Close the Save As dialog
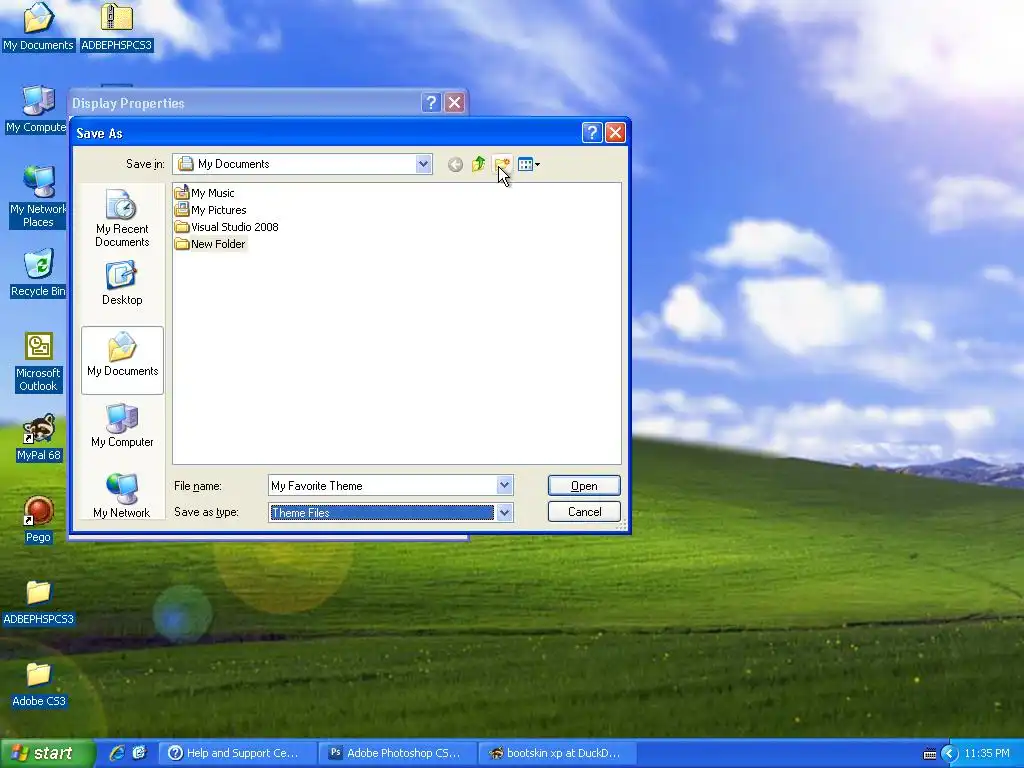 [x=615, y=133]
